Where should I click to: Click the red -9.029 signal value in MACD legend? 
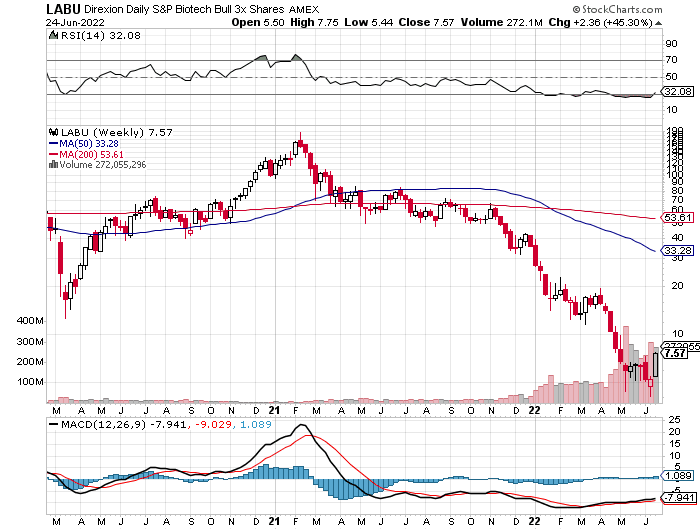[212, 424]
